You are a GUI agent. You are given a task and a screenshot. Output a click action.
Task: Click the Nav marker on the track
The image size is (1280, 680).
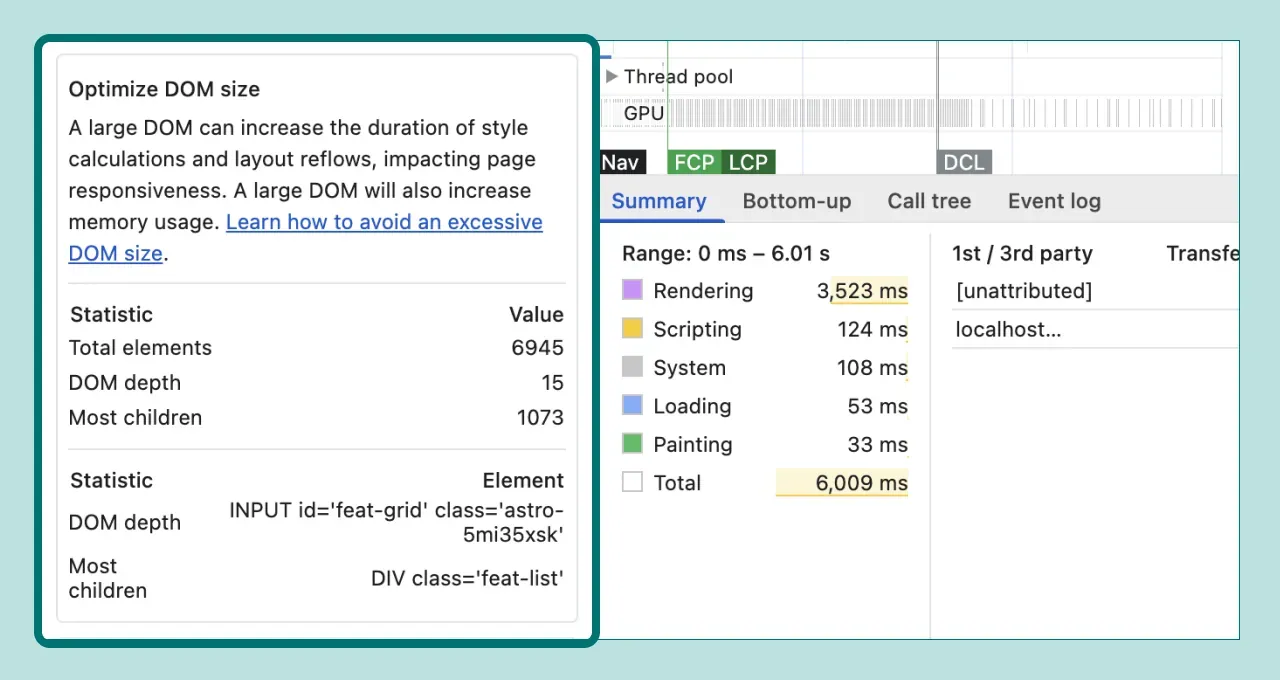point(621,162)
